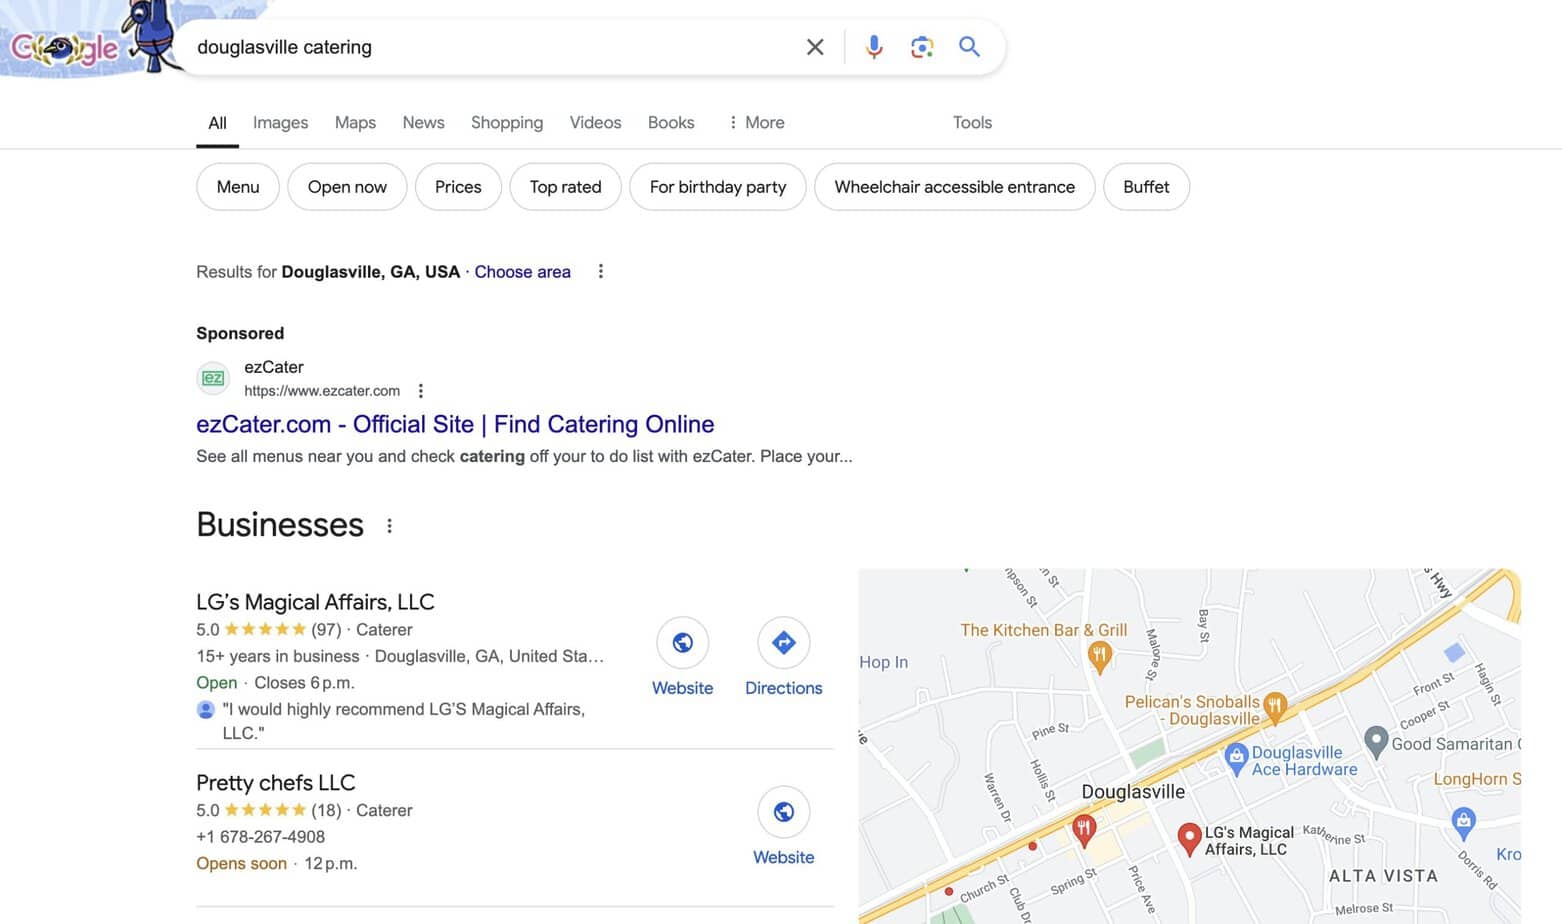Start voice search with microphone icon
1562x924 pixels.
[874, 47]
